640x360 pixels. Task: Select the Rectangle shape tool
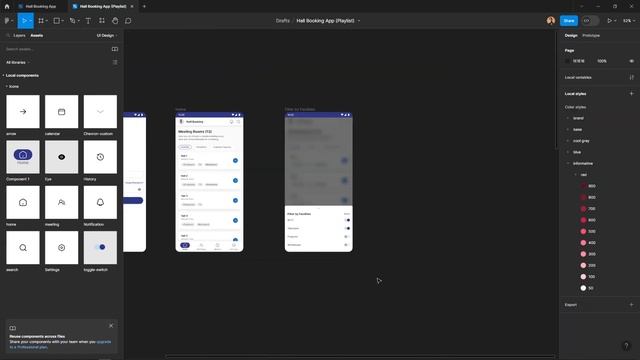57,21
